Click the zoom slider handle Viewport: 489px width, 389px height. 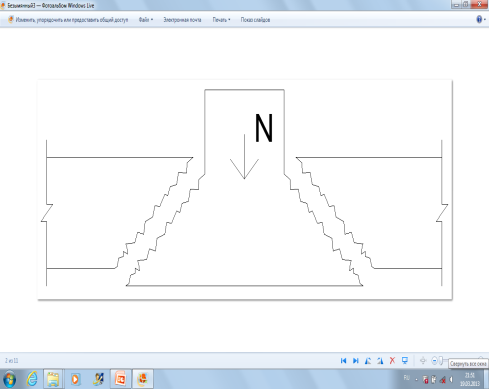[441, 361]
